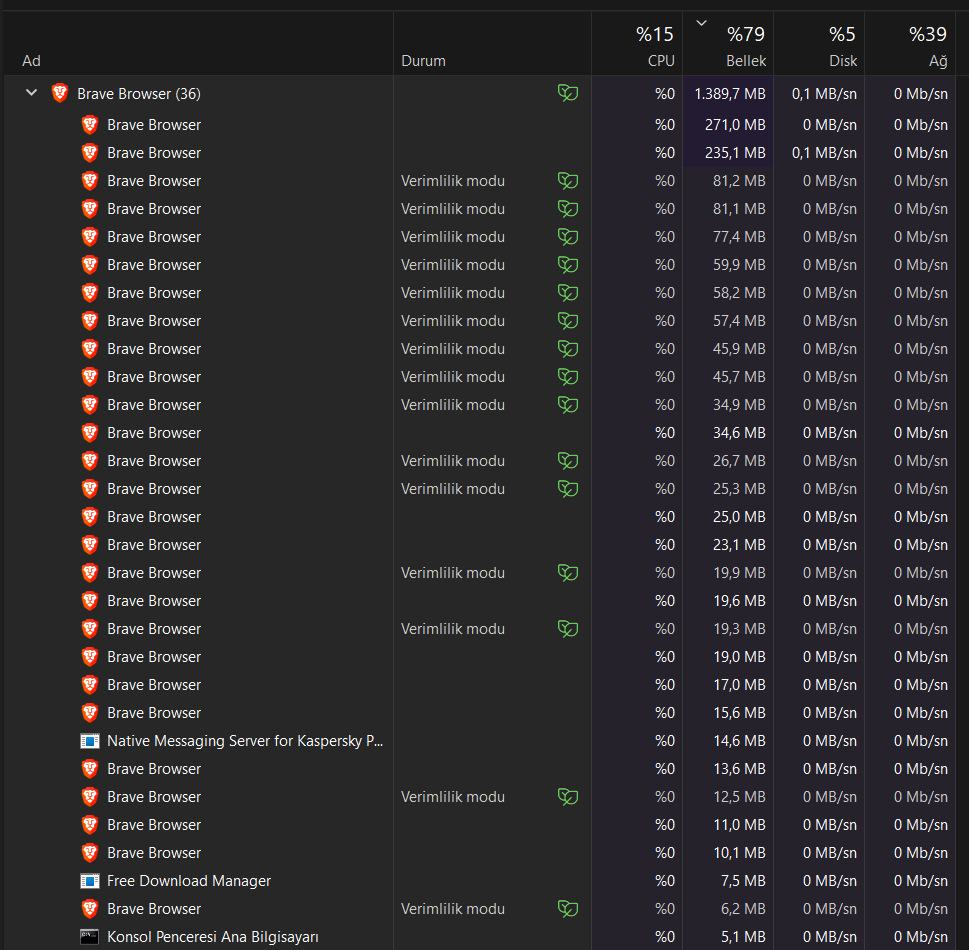The image size is (969, 950).
Task: Click Verimlilik modu status in the 77,4 MB row
Action: 452,237
